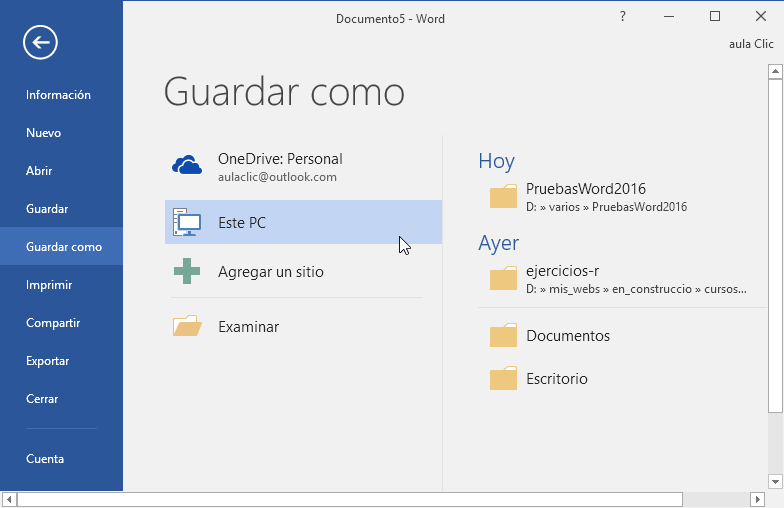Open the Información menu item
Image resolution: width=784 pixels, height=508 pixels.
click(58, 95)
